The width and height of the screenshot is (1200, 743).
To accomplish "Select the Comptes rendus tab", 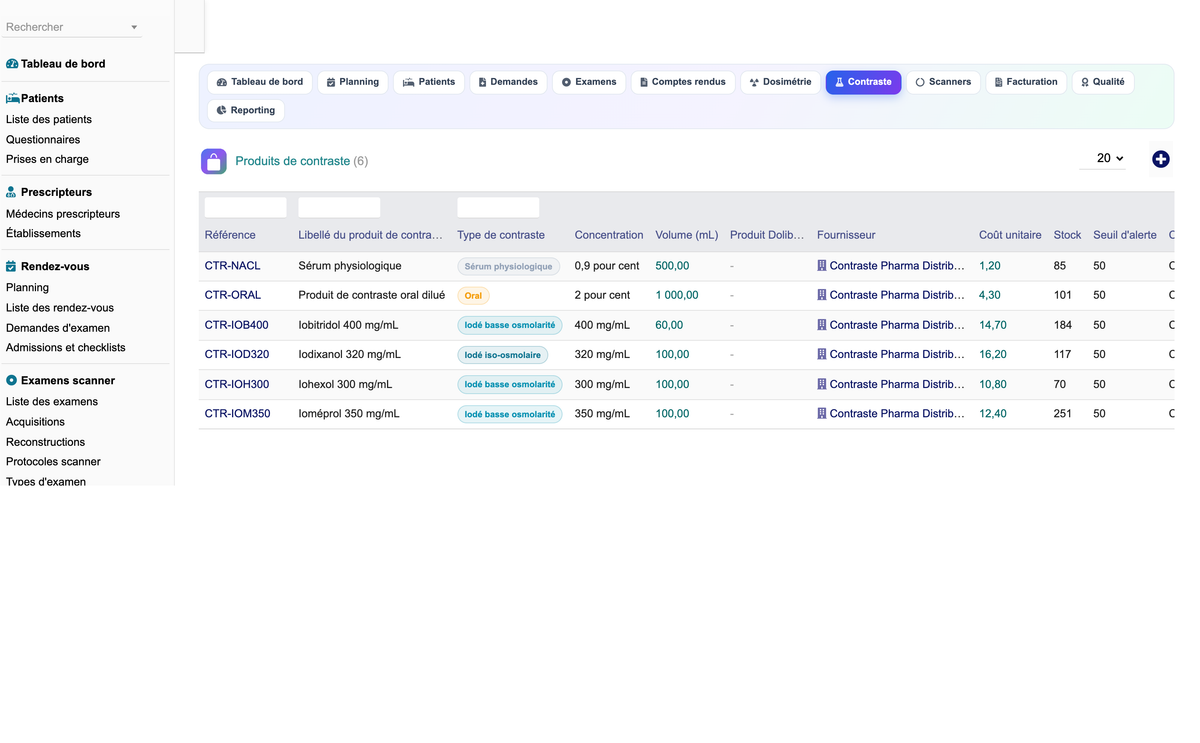I will [x=683, y=82].
